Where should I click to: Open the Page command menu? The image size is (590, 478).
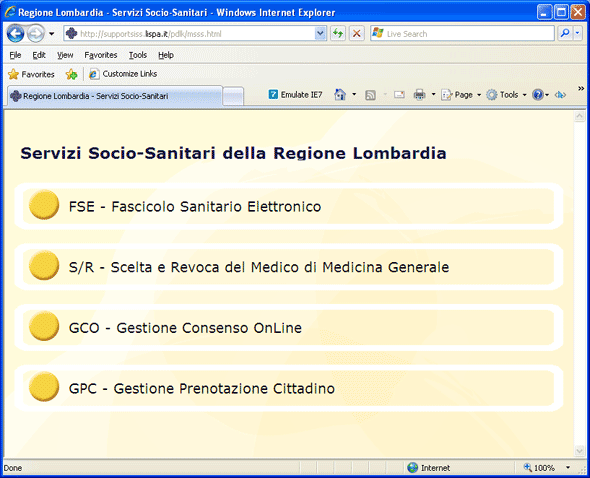pos(461,94)
